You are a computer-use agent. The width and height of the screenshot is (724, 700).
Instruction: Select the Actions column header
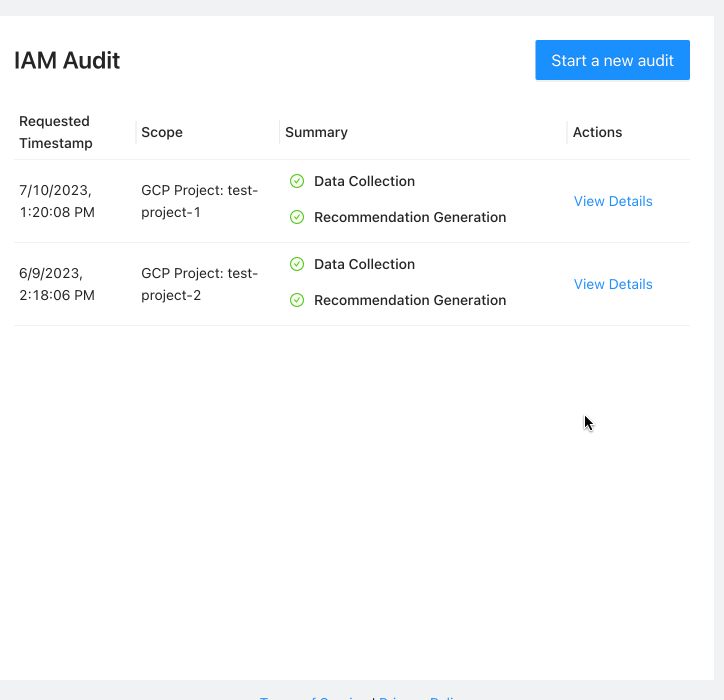(597, 132)
